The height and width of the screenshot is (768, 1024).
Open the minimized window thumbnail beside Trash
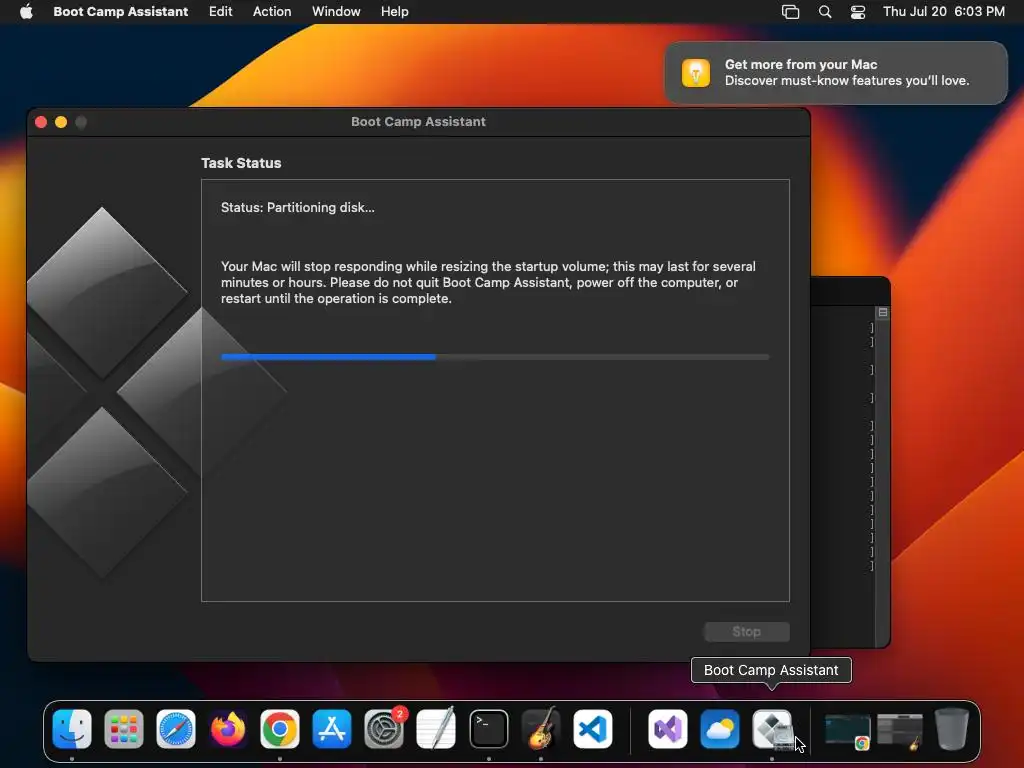click(900, 730)
